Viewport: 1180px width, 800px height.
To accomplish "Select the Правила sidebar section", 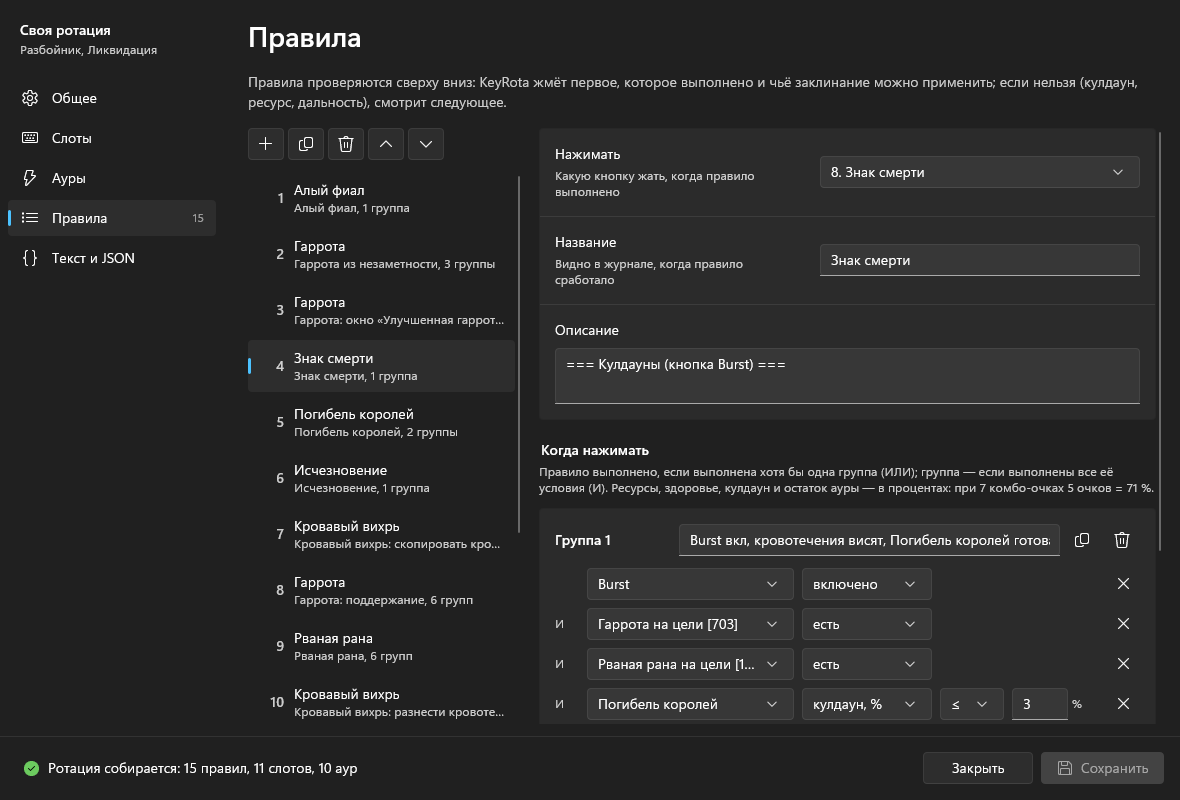I will click(x=112, y=217).
